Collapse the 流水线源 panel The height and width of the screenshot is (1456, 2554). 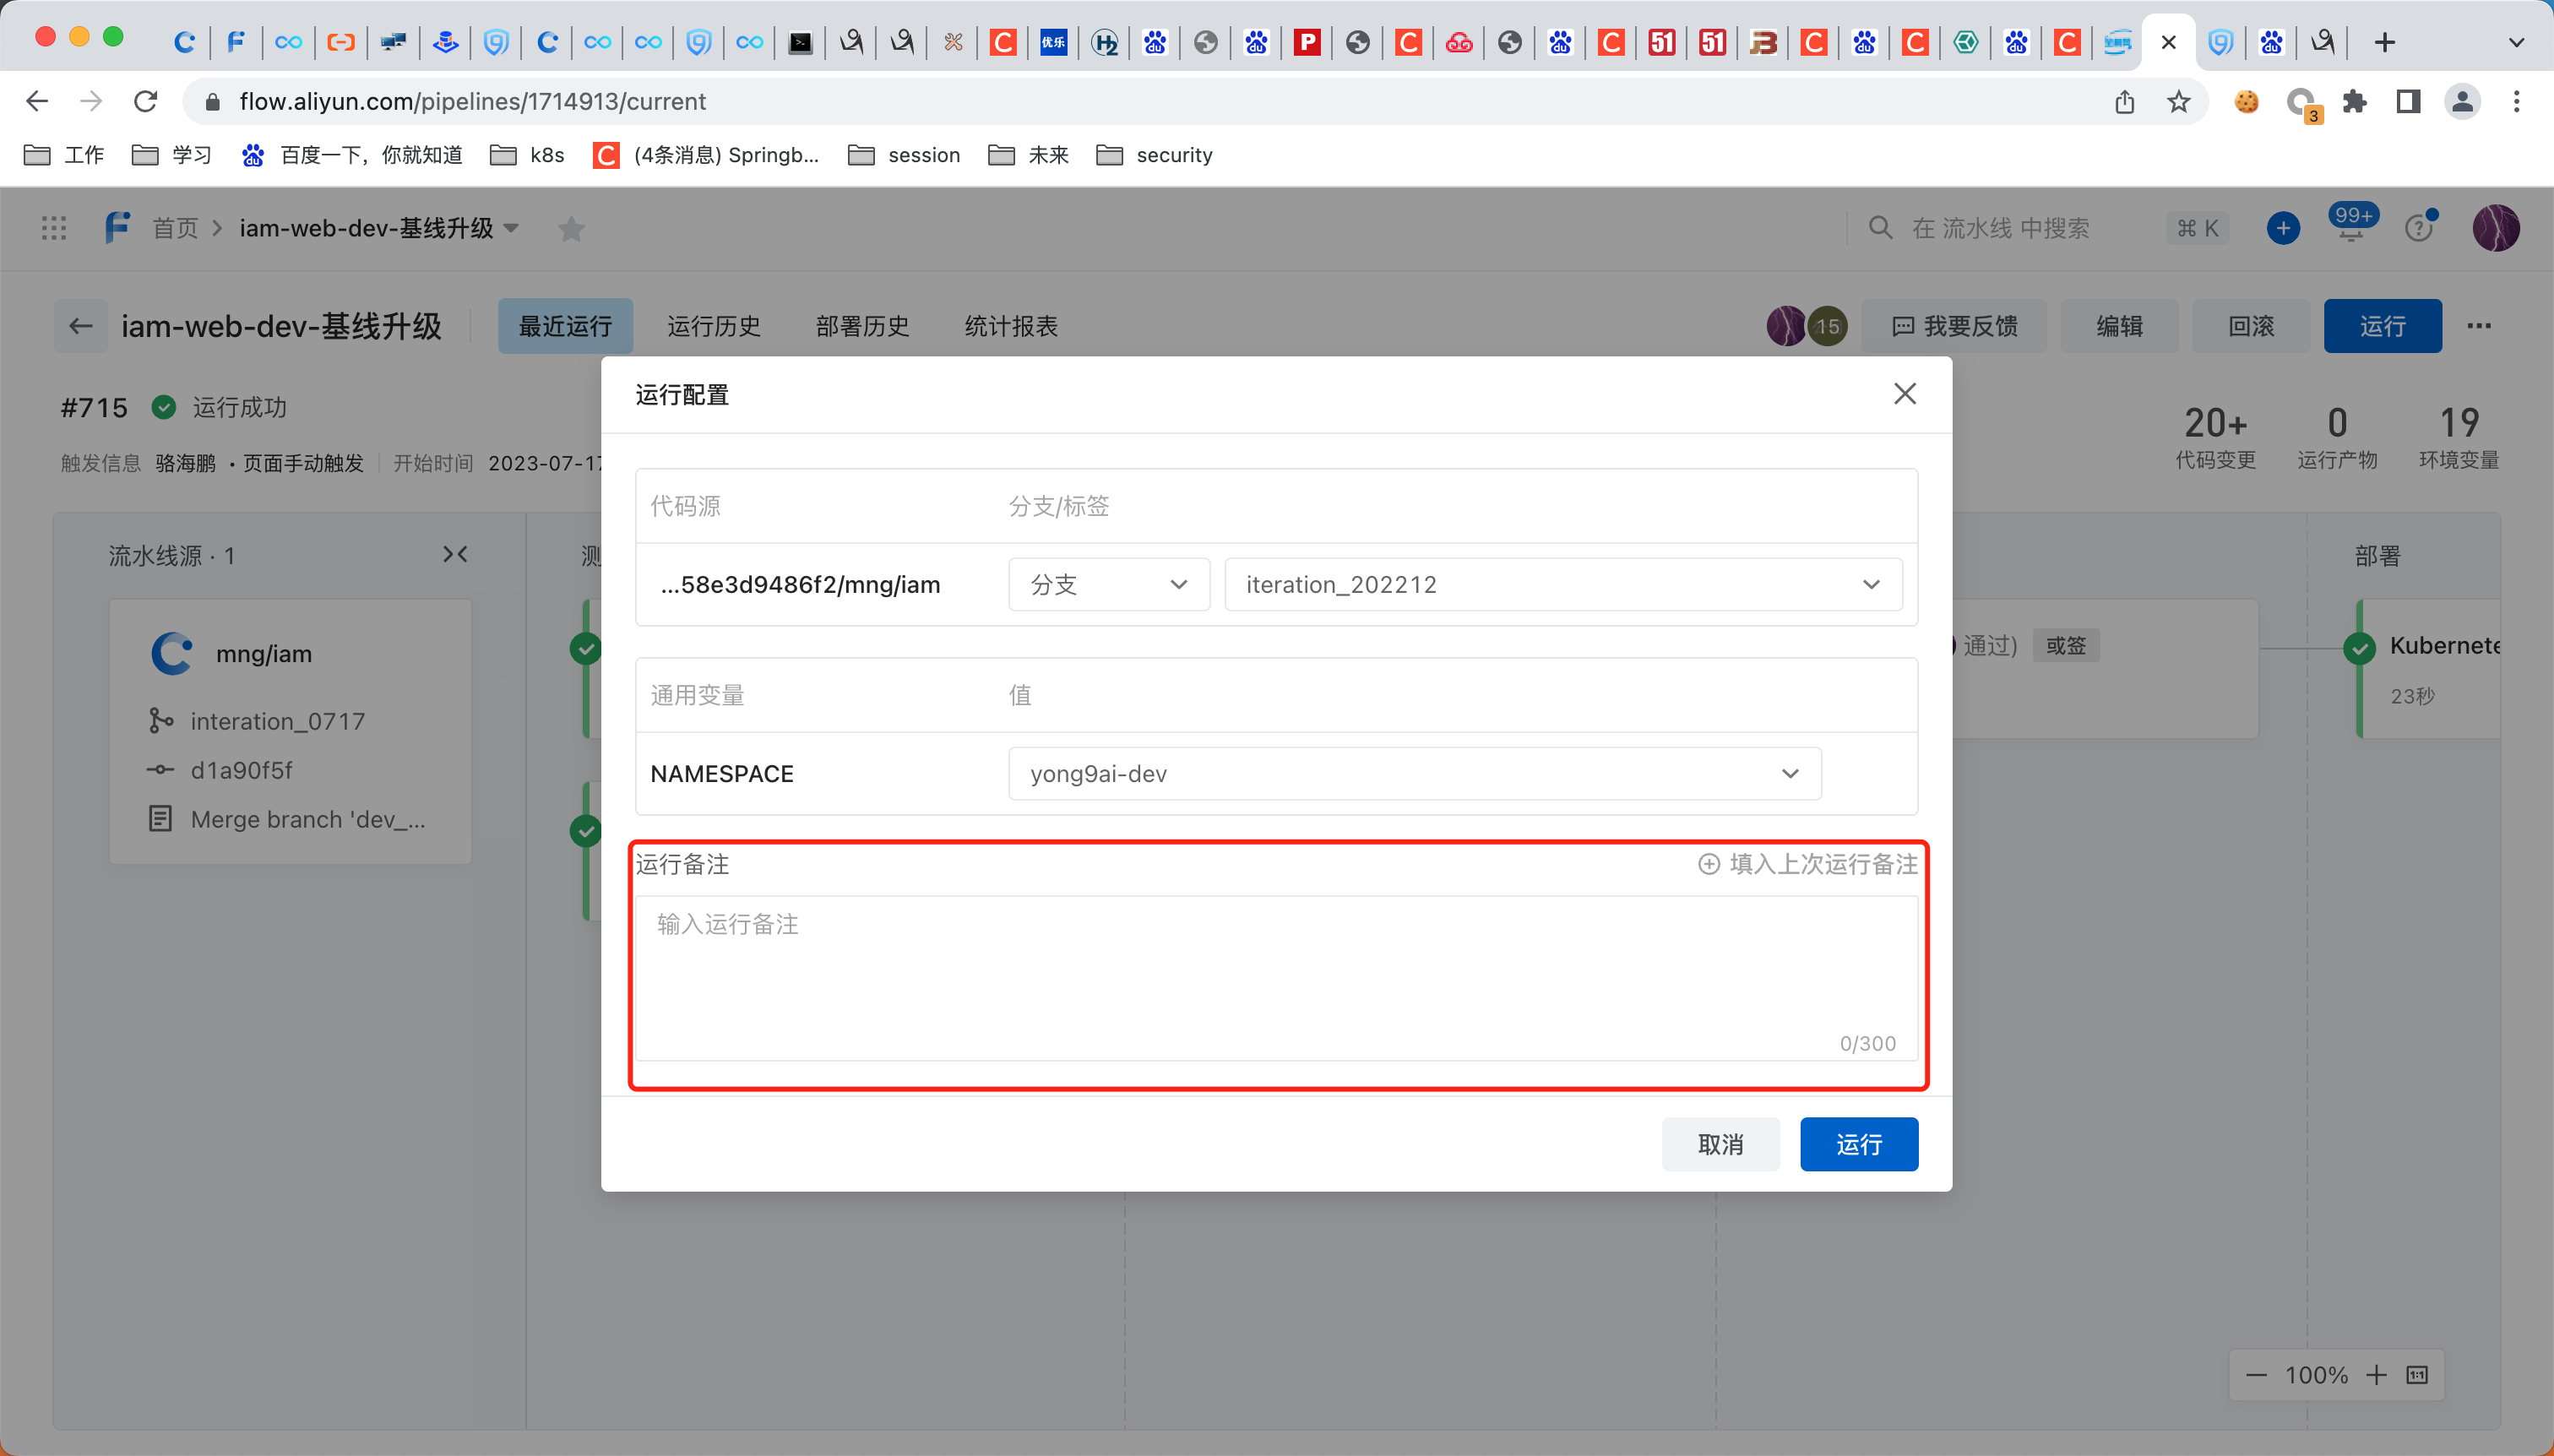(x=455, y=554)
